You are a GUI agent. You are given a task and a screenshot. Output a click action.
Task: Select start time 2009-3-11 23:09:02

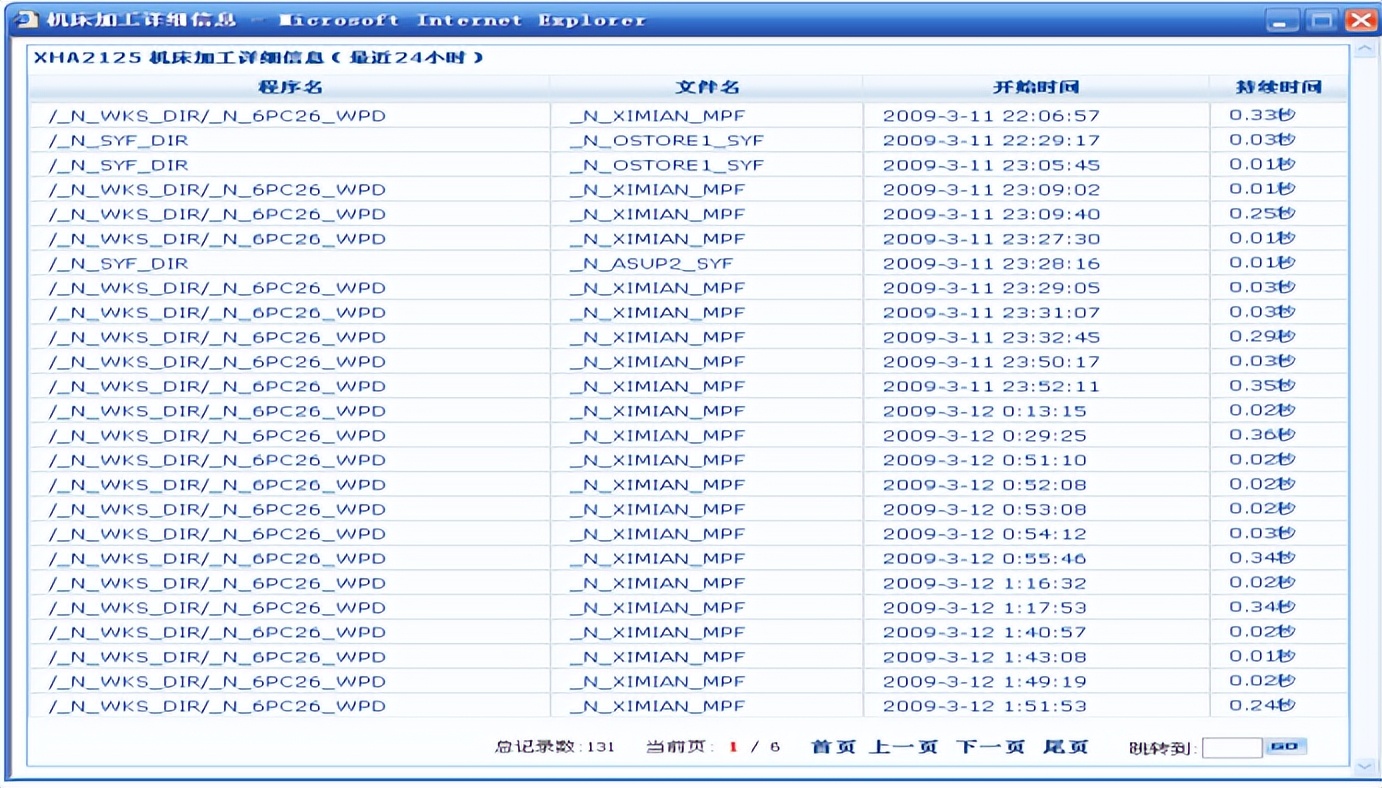pos(991,190)
